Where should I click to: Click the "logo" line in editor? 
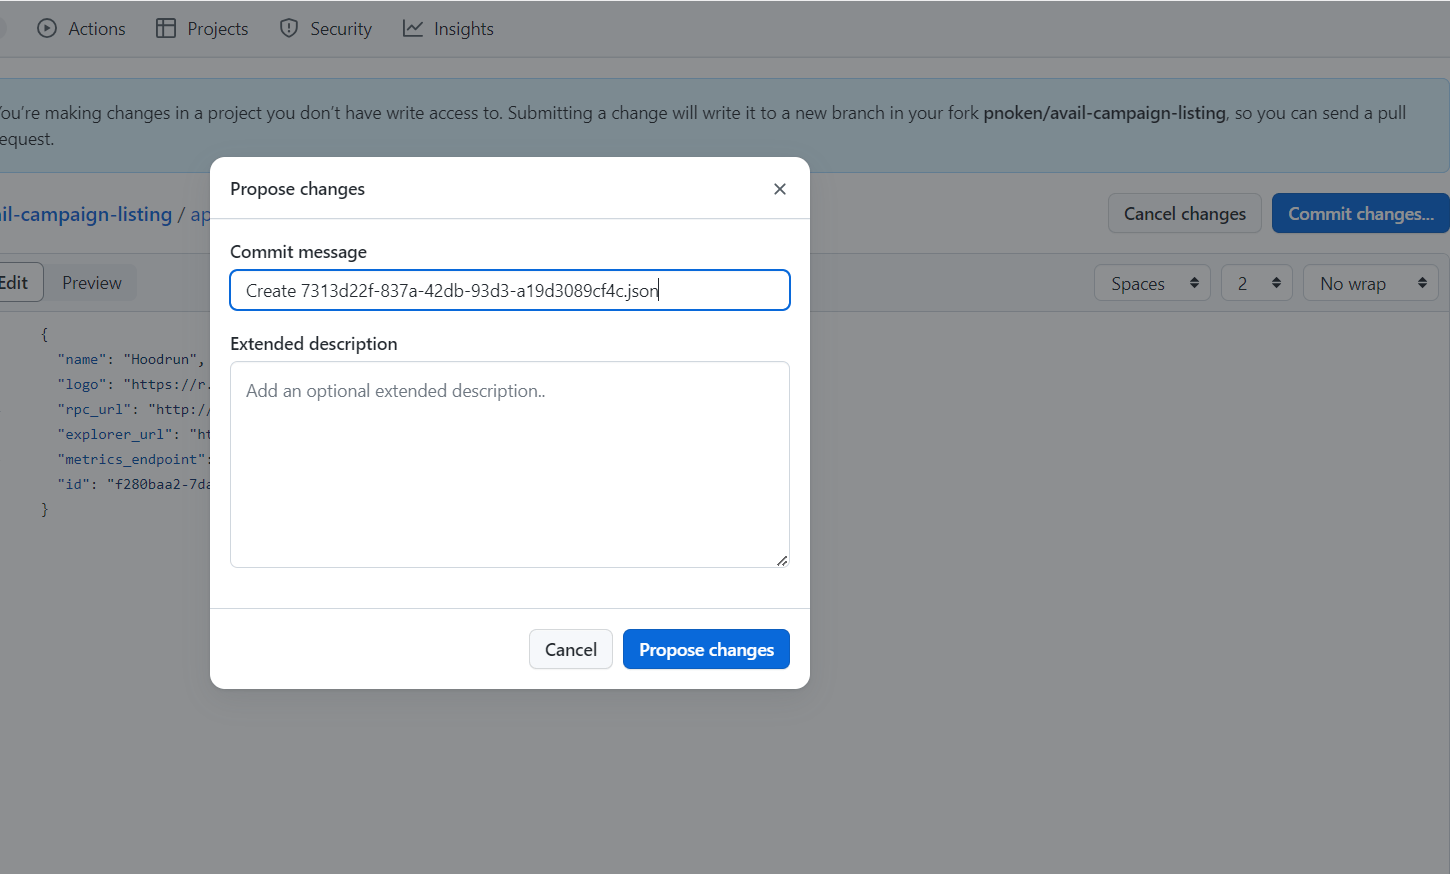click(133, 384)
